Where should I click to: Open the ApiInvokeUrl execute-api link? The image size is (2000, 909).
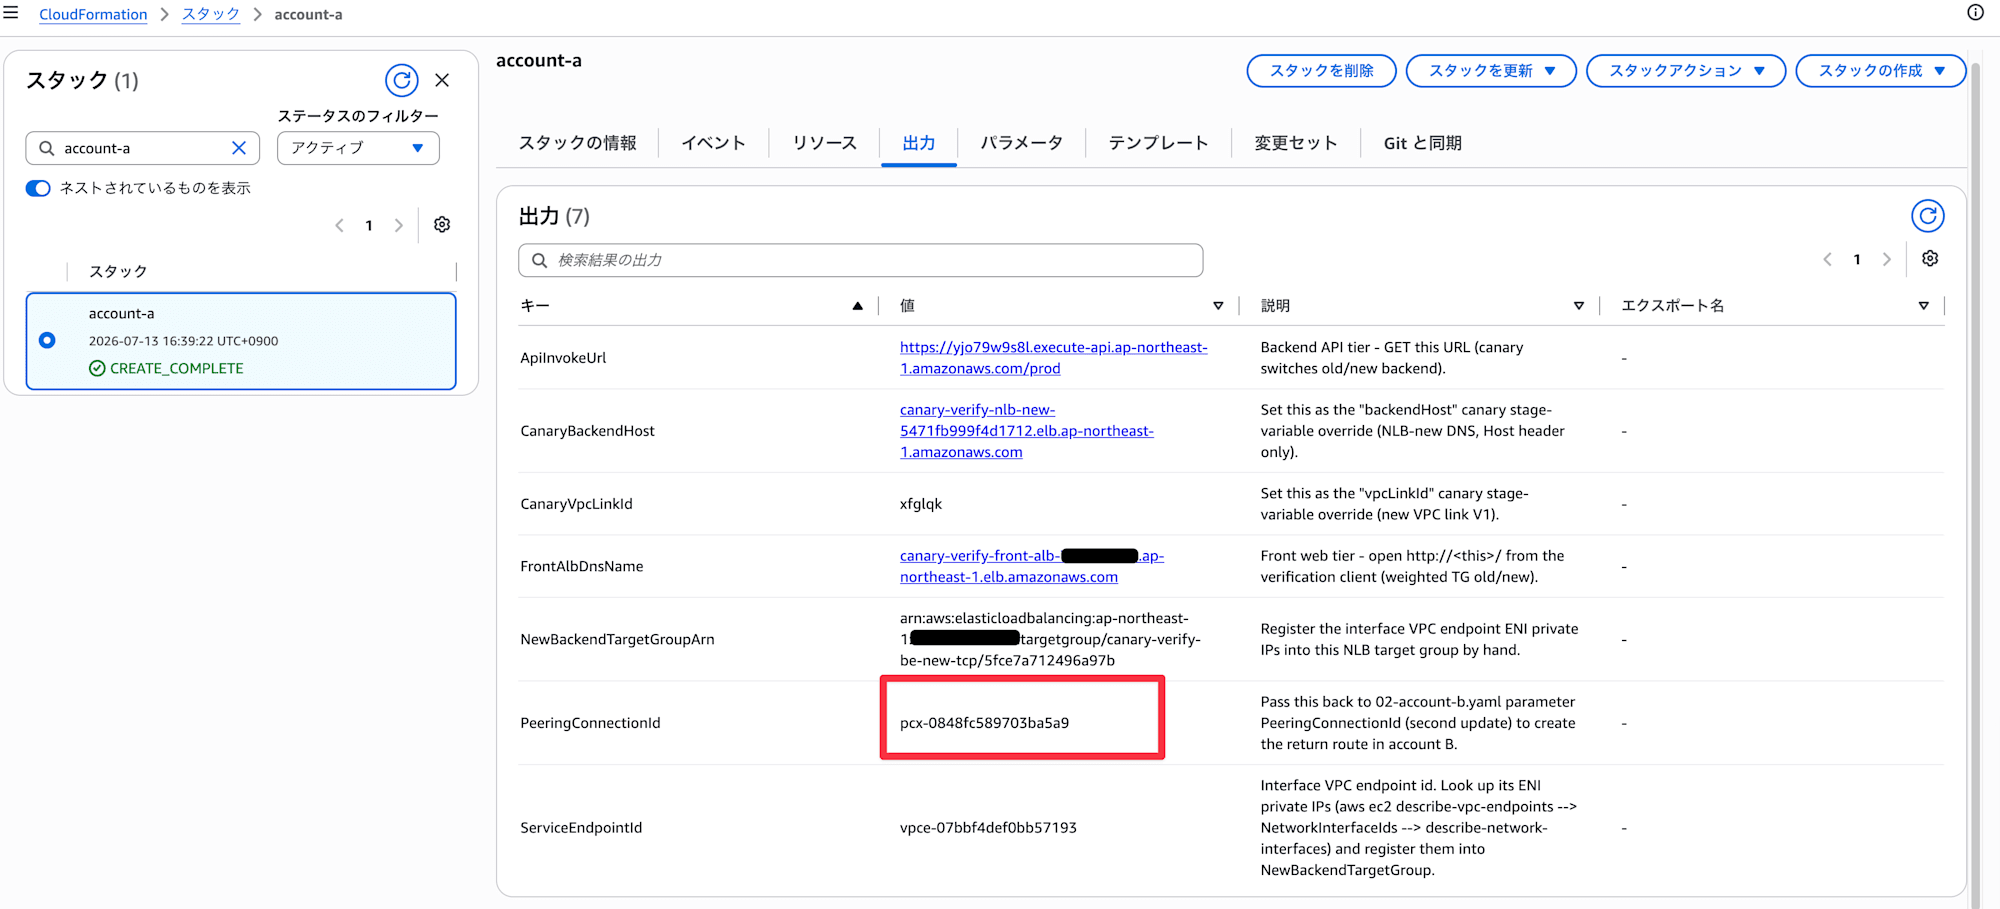point(1053,358)
